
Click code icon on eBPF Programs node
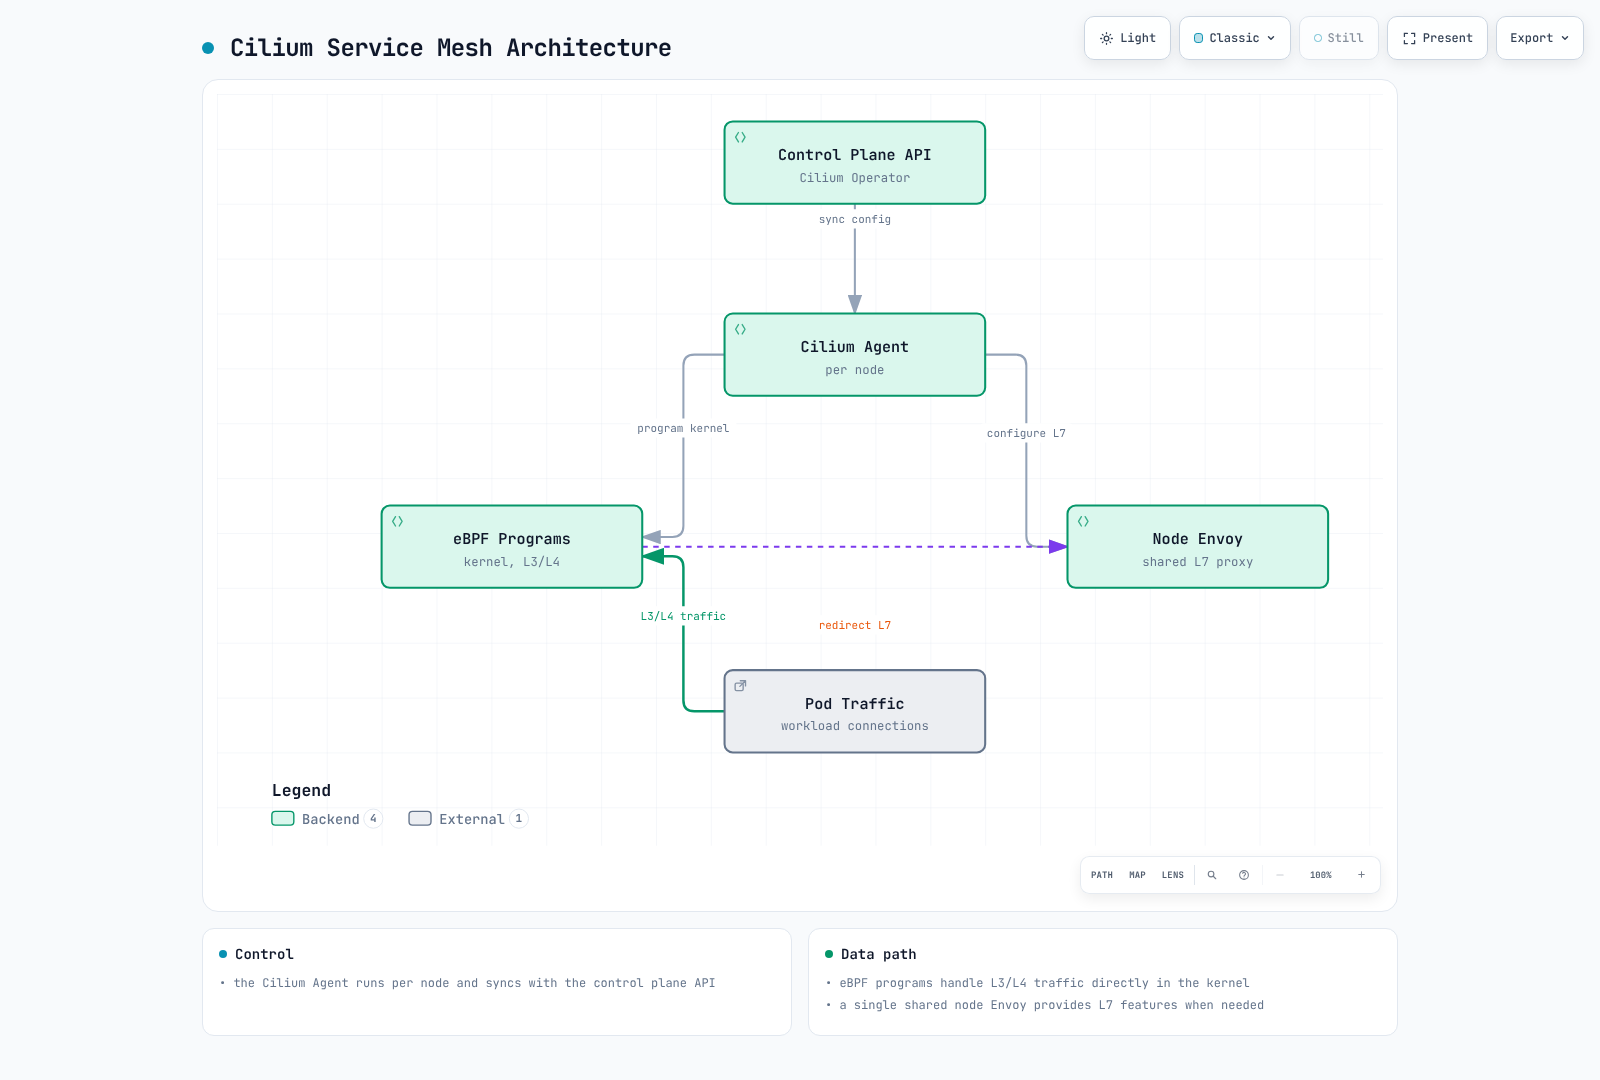pos(398,522)
